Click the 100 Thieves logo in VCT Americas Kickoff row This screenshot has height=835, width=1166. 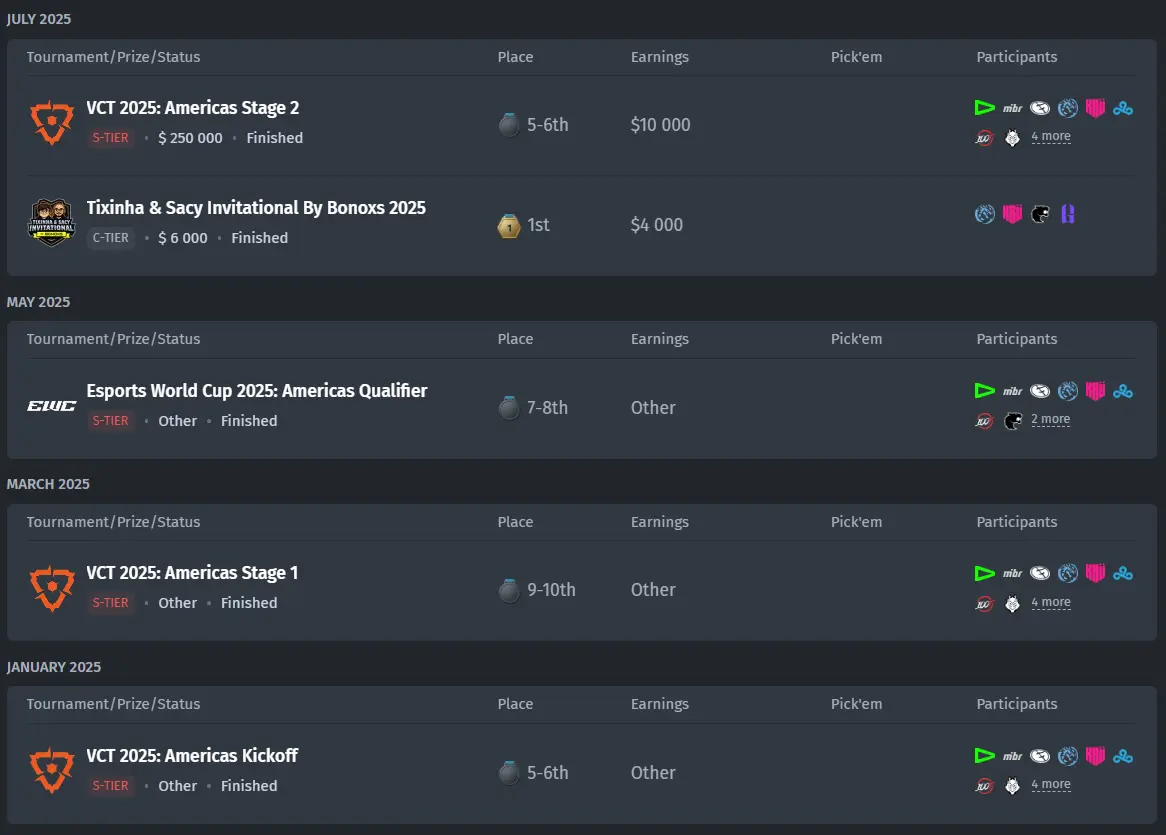click(x=985, y=785)
